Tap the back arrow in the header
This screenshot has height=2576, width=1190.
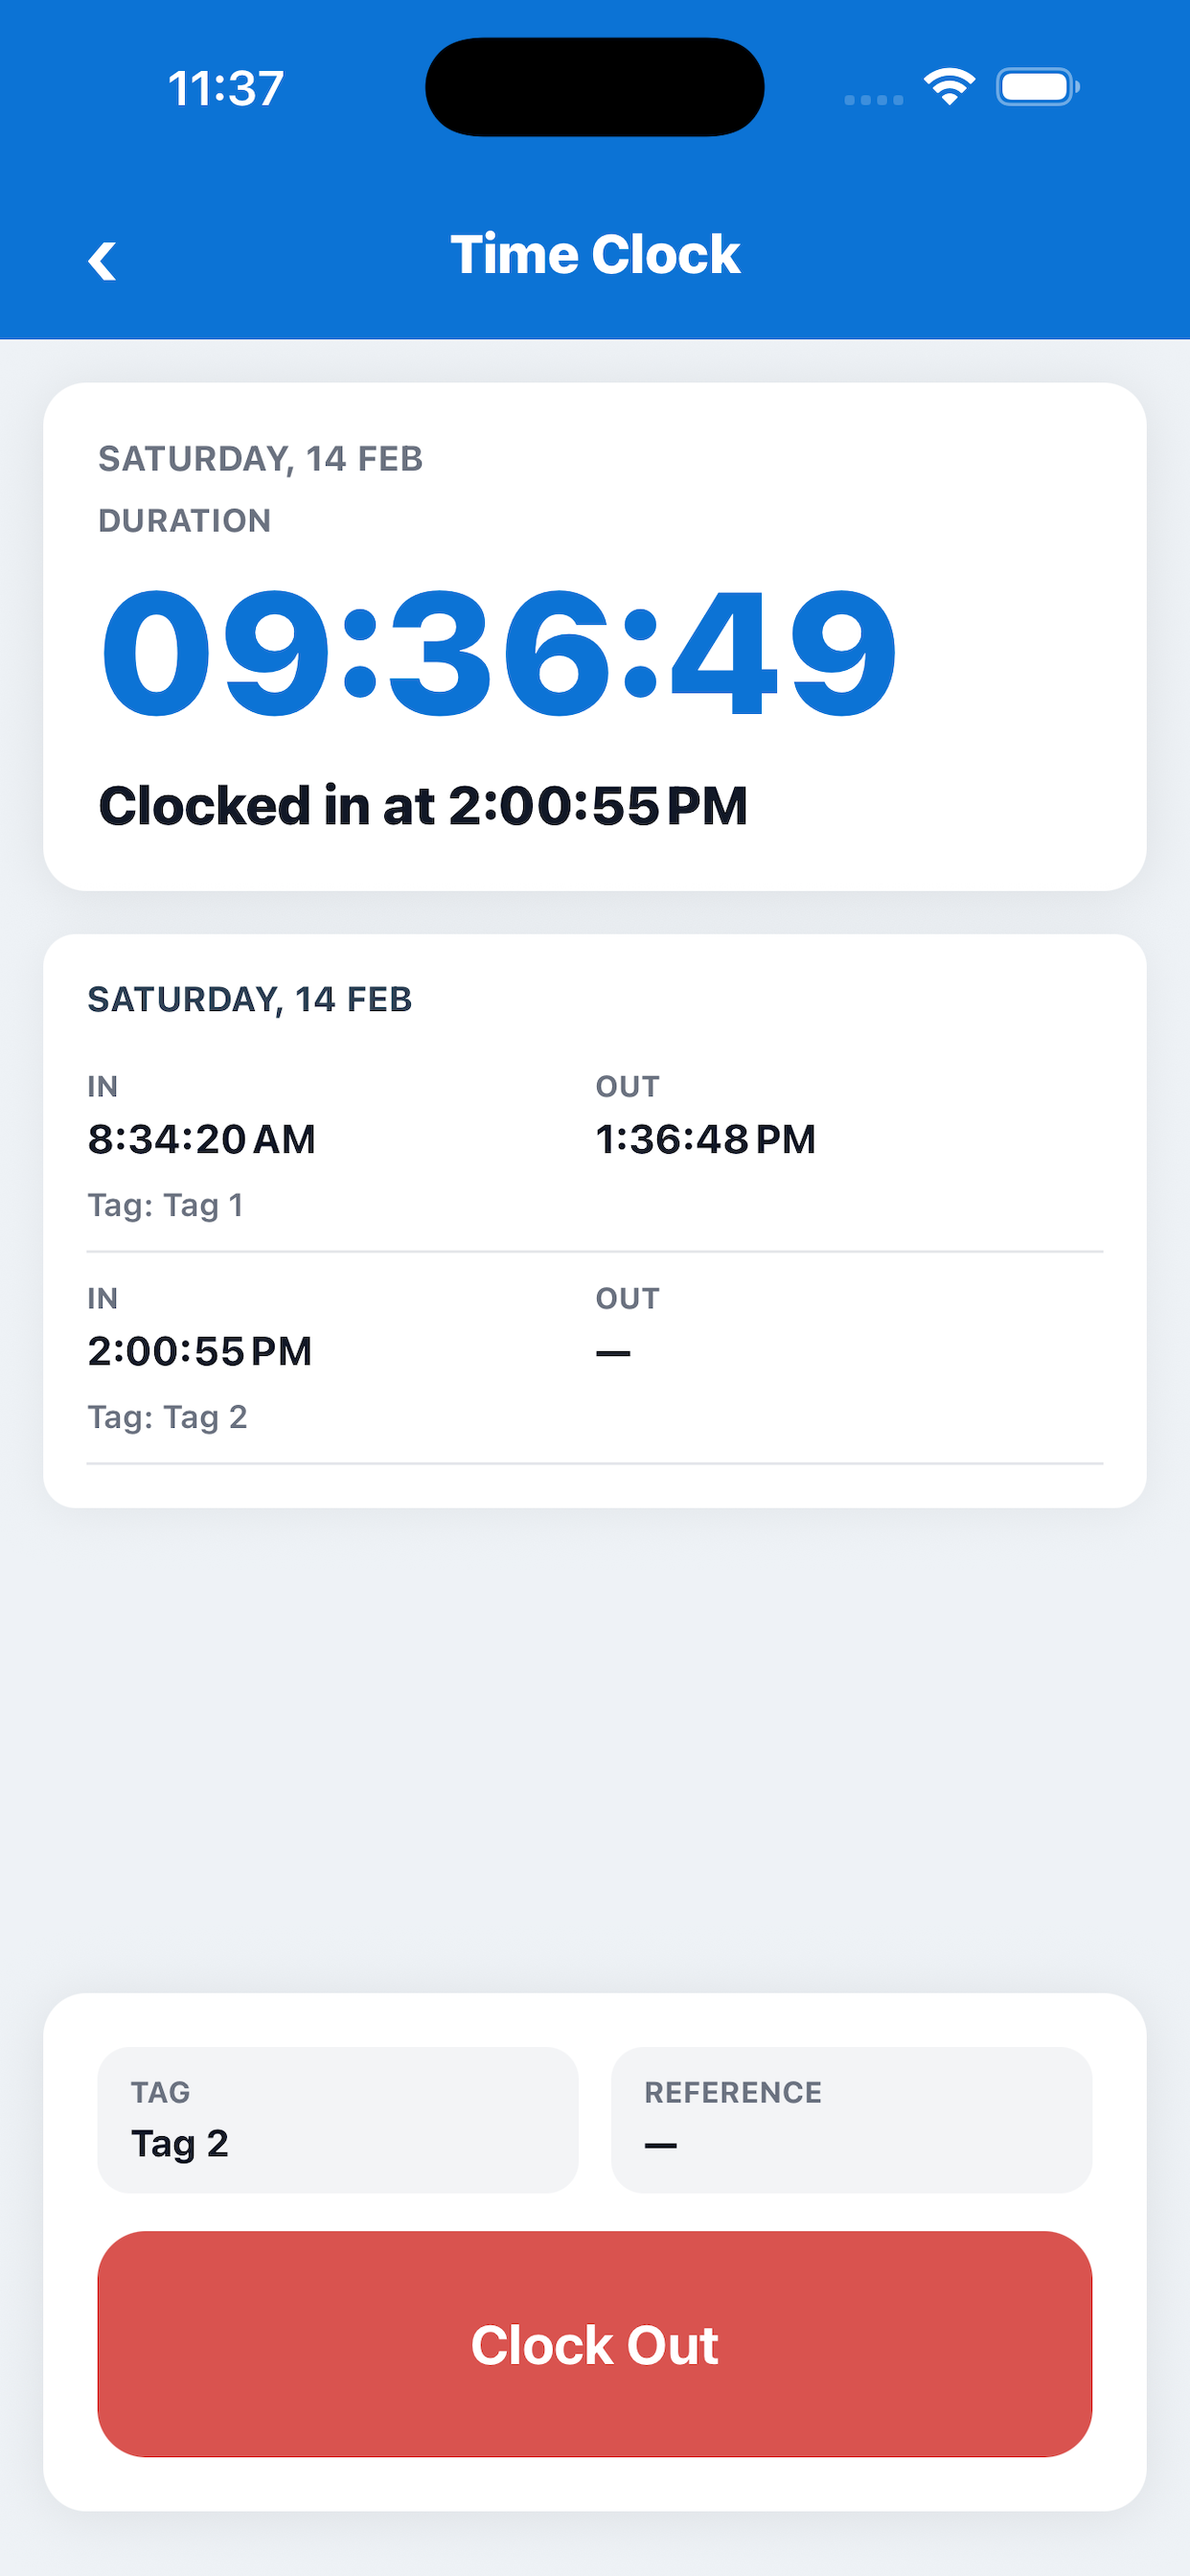point(102,261)
